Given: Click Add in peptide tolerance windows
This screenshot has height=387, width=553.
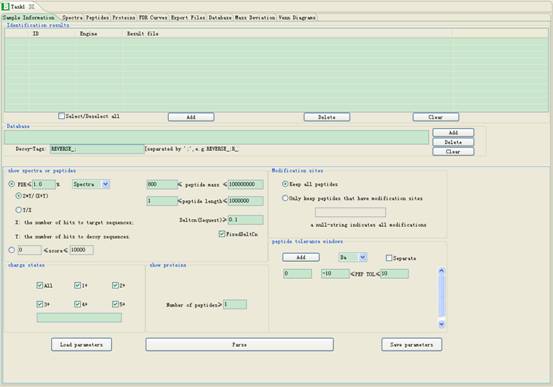Looking at the screenshot, I should (301, 257).
